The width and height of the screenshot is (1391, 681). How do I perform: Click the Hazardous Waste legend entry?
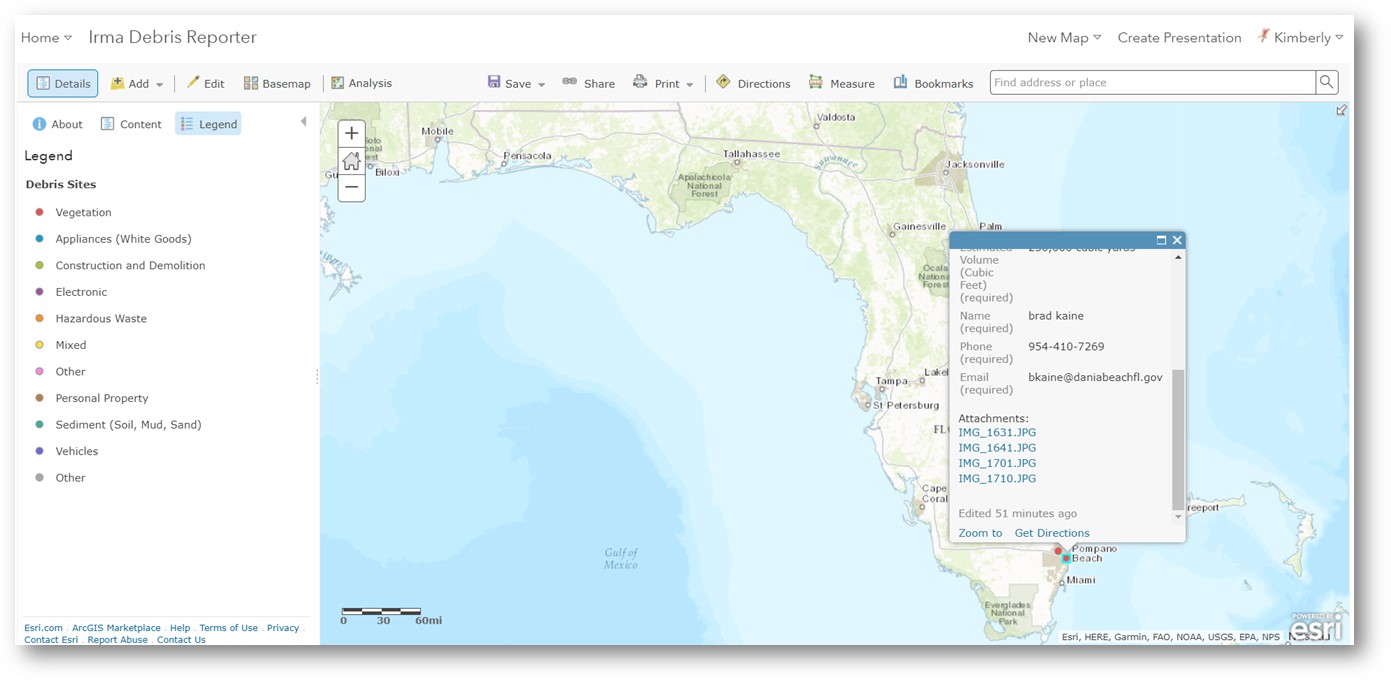(x=101, y=319)
